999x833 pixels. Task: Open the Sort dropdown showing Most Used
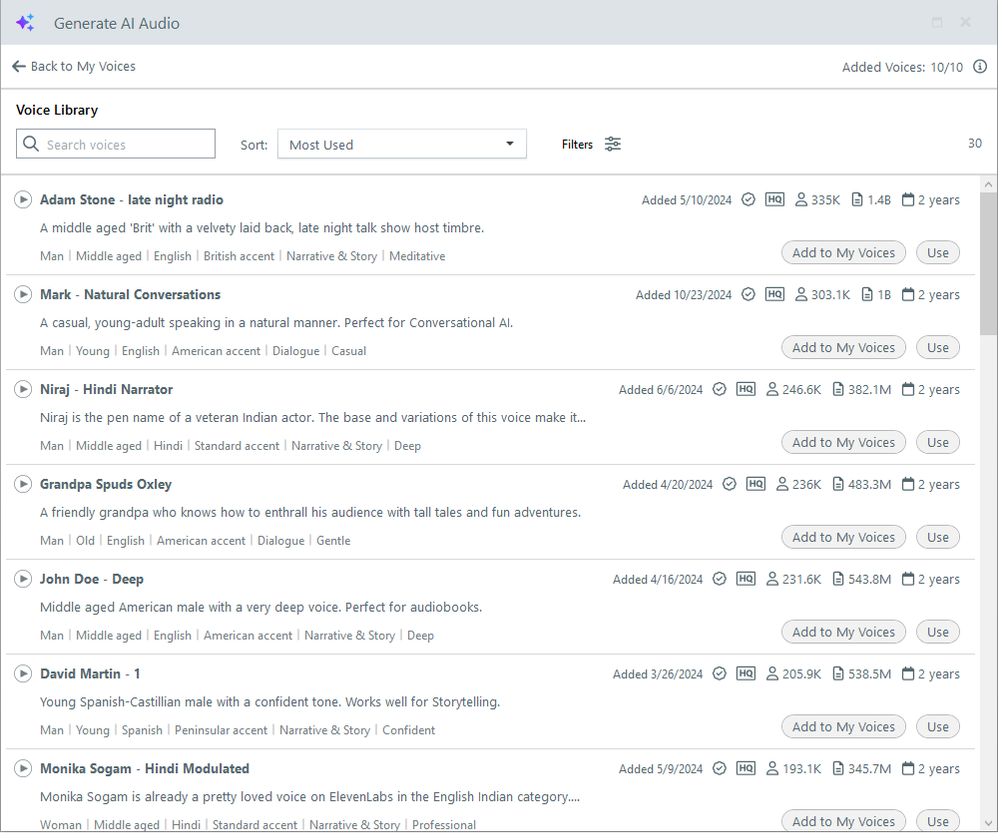click(401, 145)
